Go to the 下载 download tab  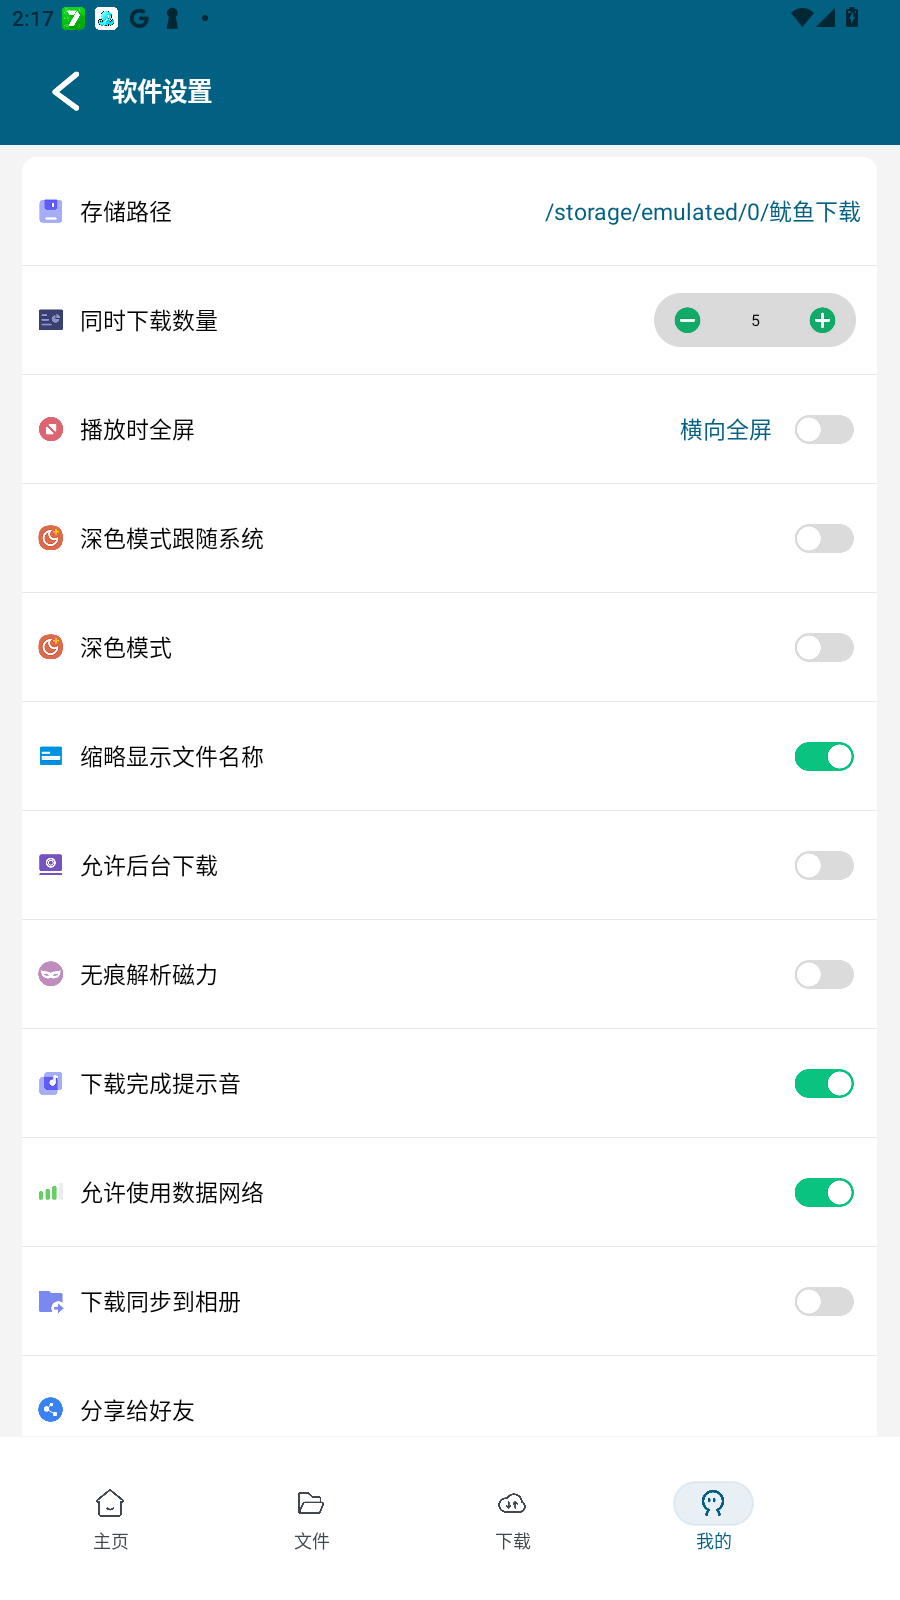coord(512,1518)
